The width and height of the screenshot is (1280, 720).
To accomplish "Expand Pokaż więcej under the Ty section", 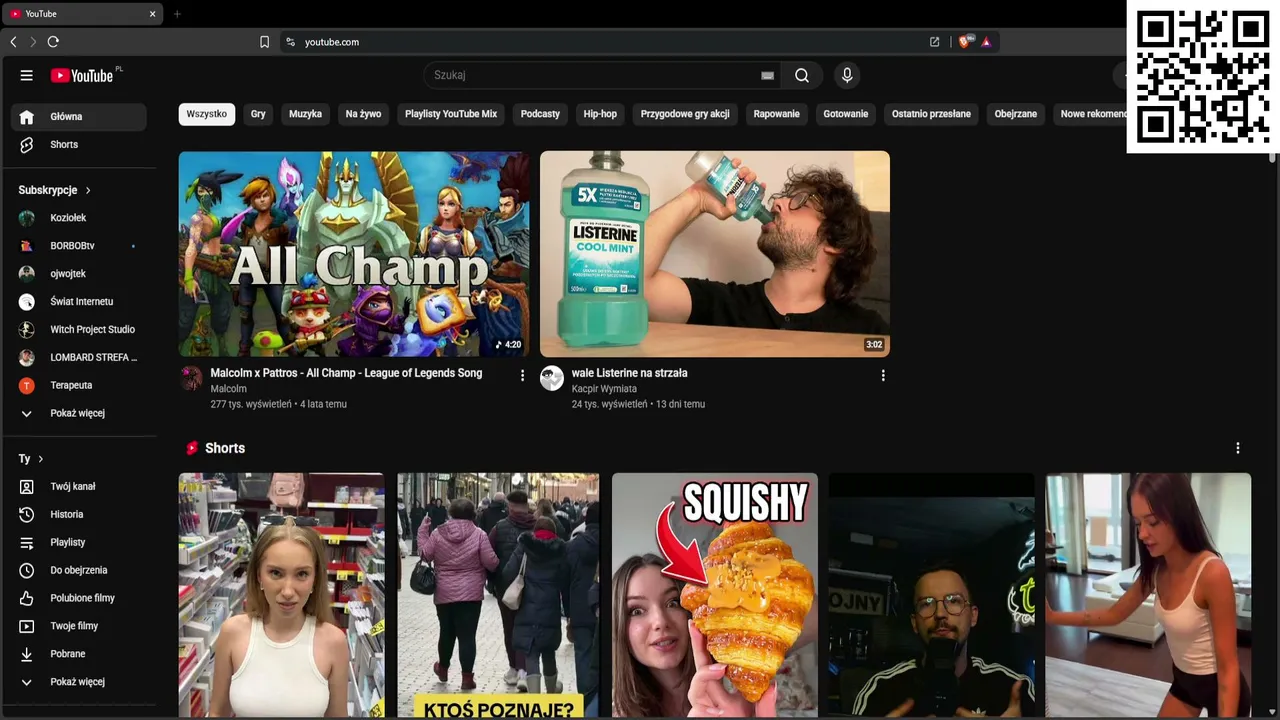I will coord(79,682).
